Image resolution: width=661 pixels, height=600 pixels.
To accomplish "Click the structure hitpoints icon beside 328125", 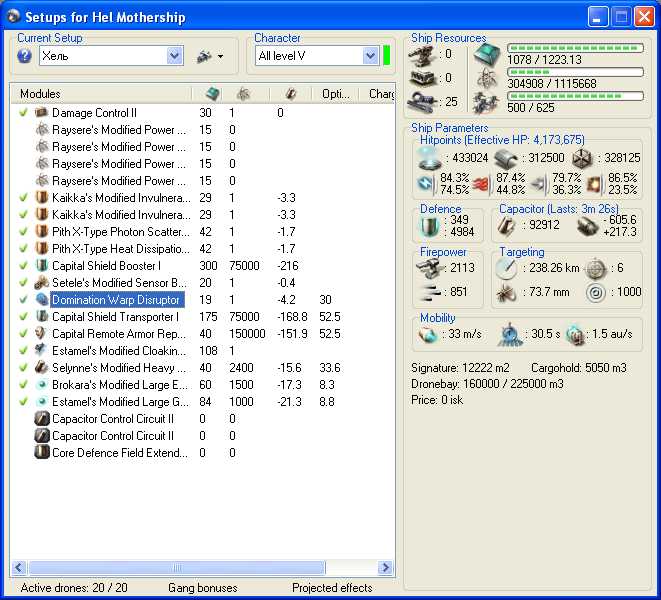I will (x=582, y=158).
